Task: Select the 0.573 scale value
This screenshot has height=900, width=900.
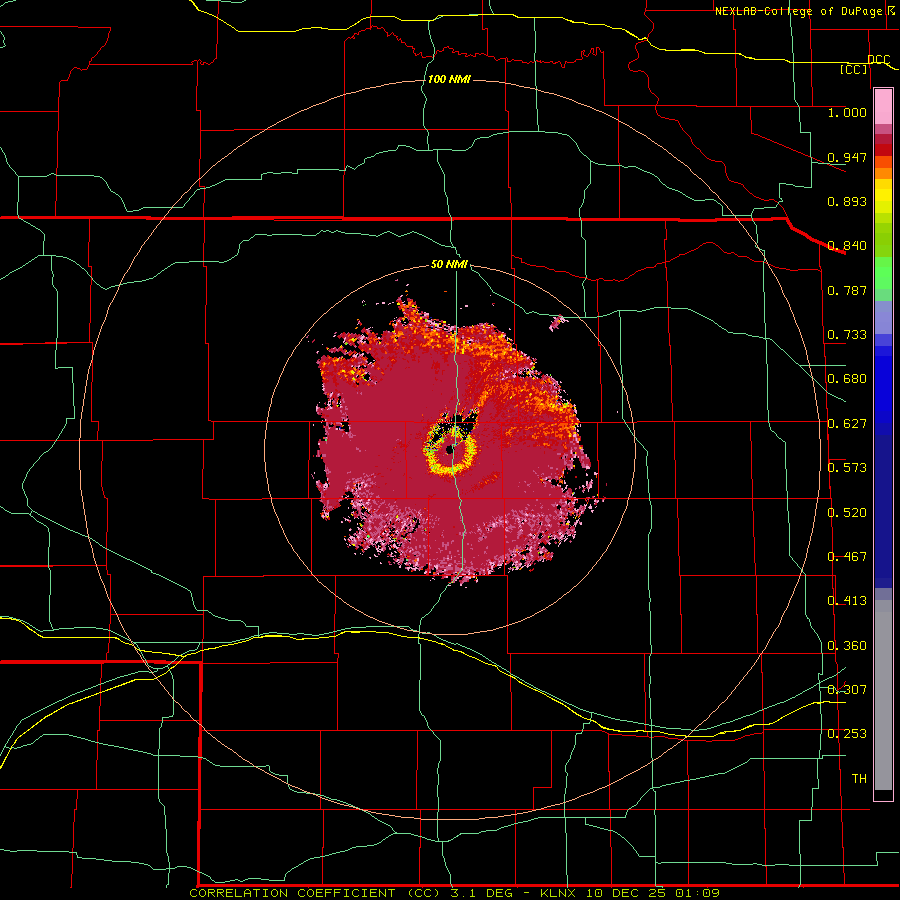Action: 847,468
